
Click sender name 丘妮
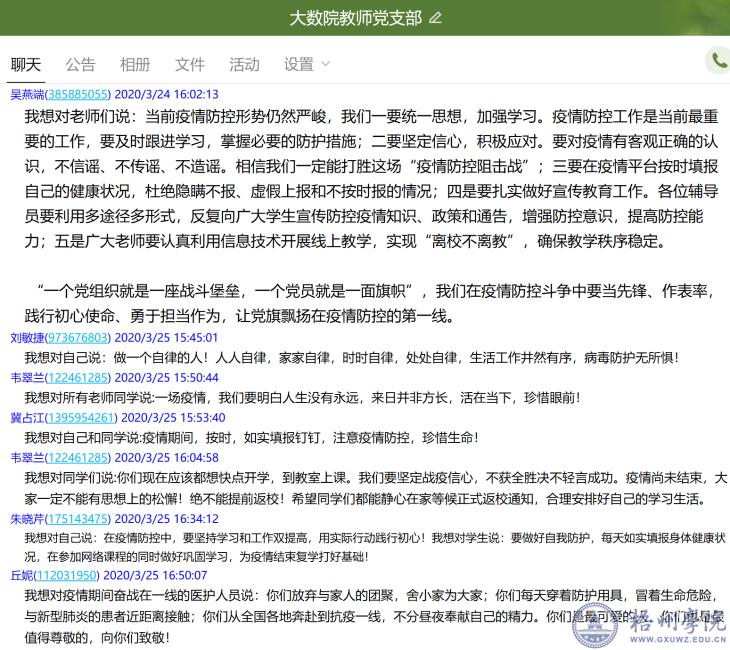click(21, 575)
